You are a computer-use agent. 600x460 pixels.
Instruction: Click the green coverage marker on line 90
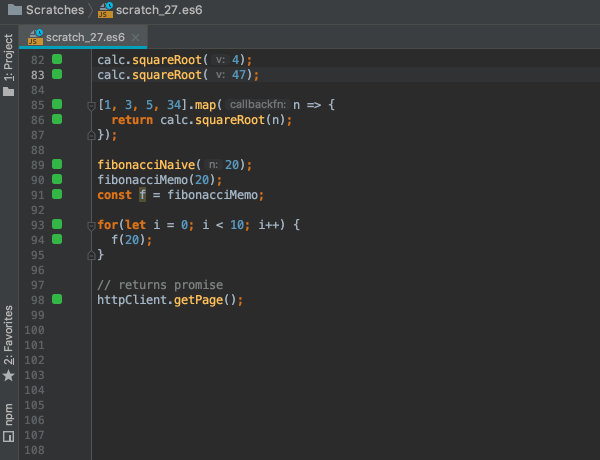tap(57, 179)
